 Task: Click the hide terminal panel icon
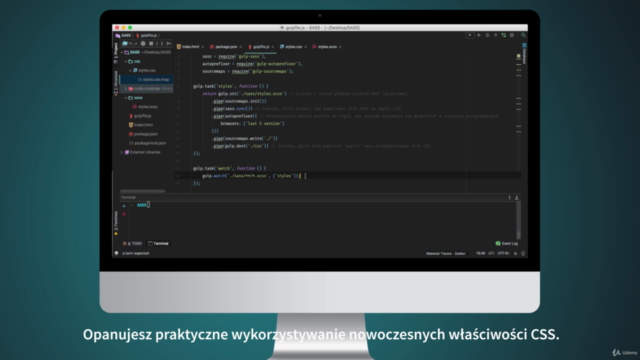coord(517,198)
